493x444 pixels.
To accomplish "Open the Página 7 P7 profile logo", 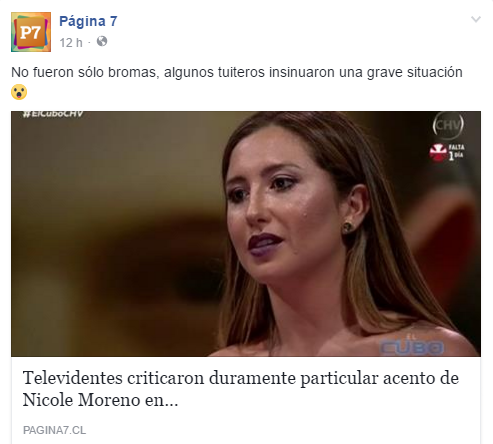I will pyautogui.click(x=31, y=32).
